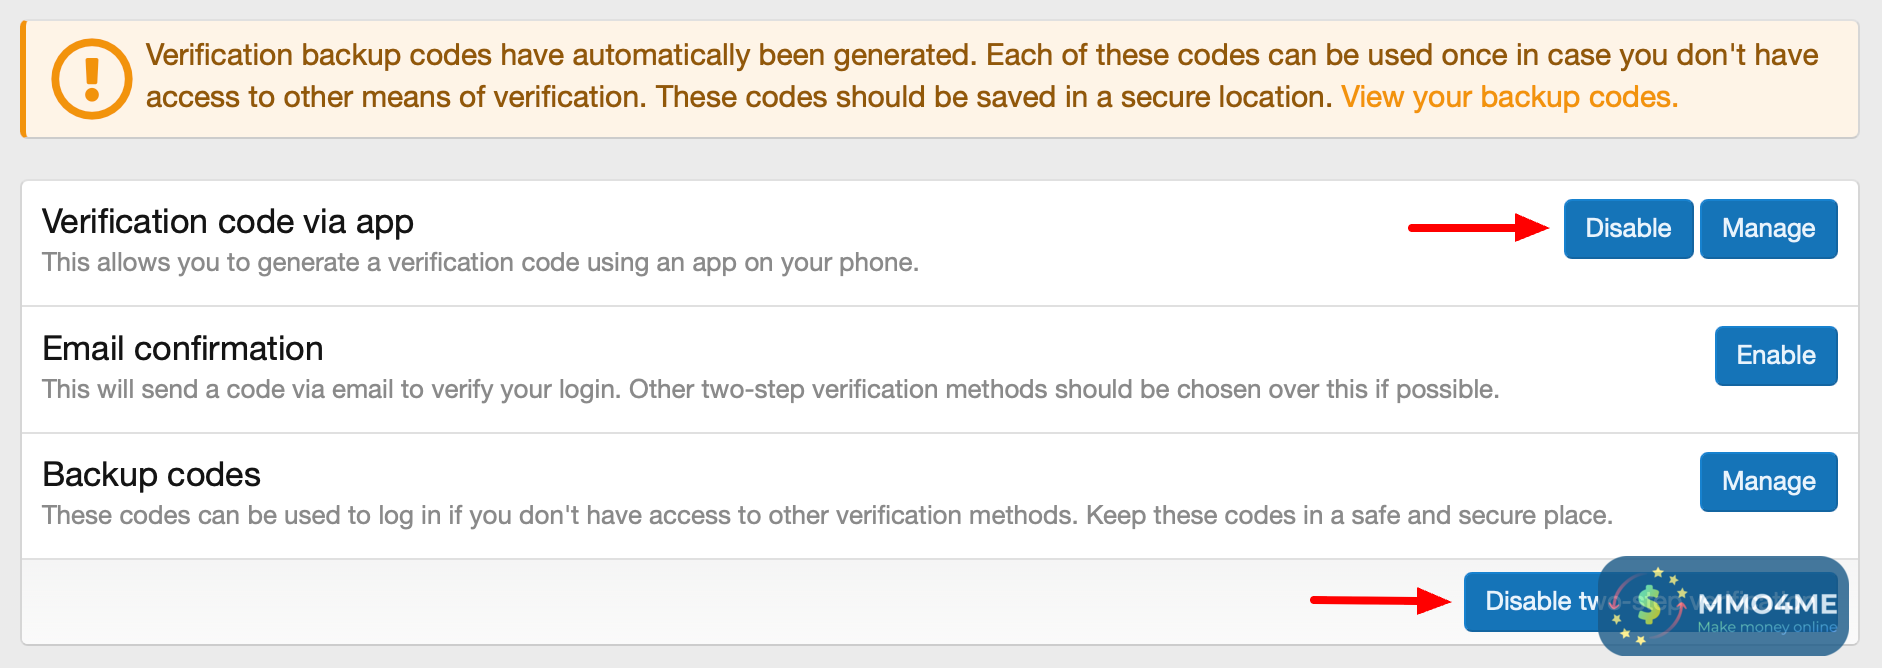Open the "View your backup codes" link
This screenshot has width=1882, height=668.
[1509, 97]
